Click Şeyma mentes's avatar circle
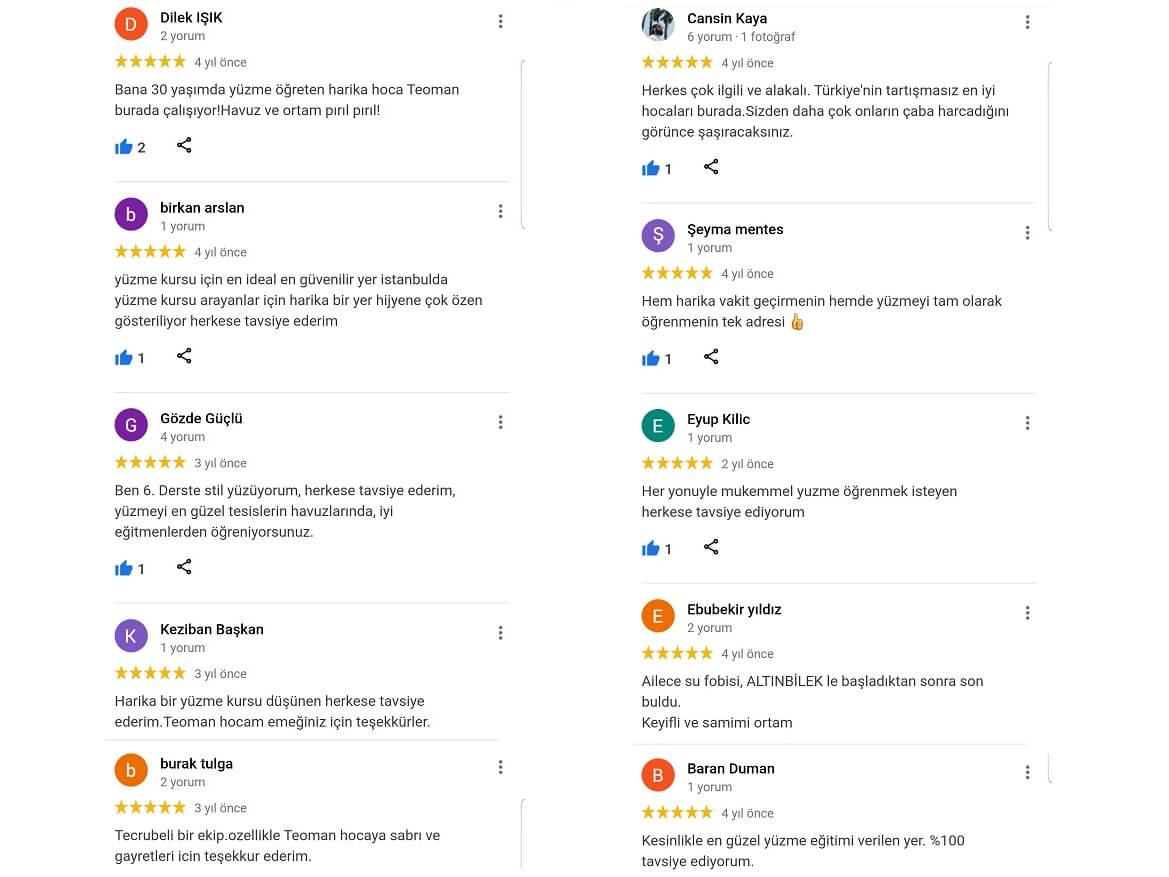This screenshot has height=877, width=1169. point(658,236)
